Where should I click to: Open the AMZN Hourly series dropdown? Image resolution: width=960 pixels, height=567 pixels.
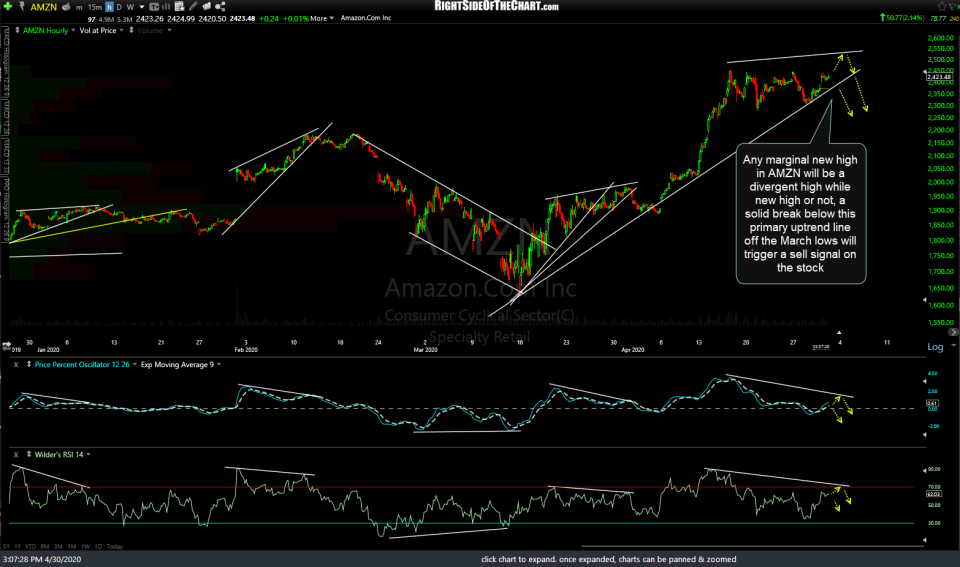73,31
